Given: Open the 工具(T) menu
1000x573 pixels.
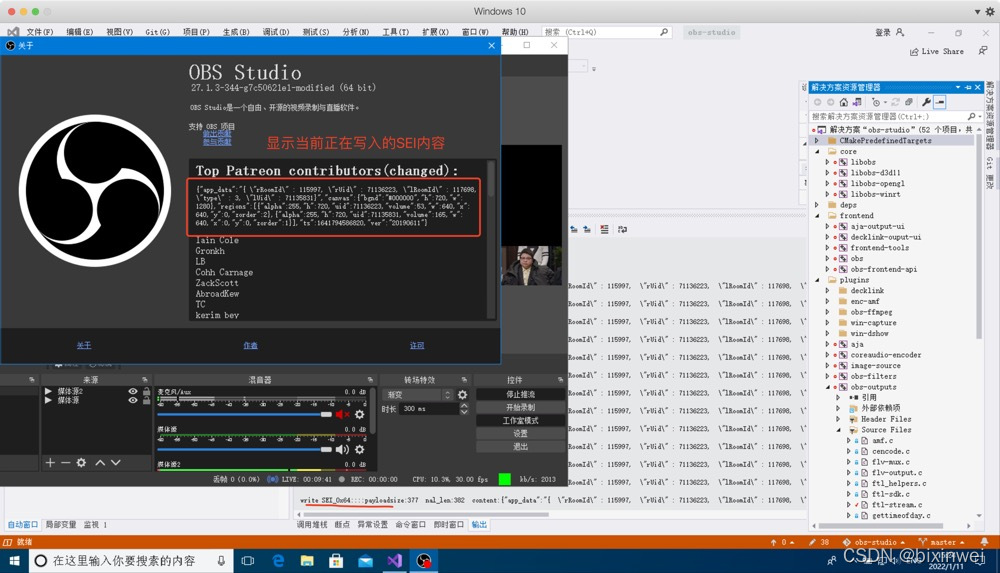Looking at the screenshot, I should pos(395,32).
